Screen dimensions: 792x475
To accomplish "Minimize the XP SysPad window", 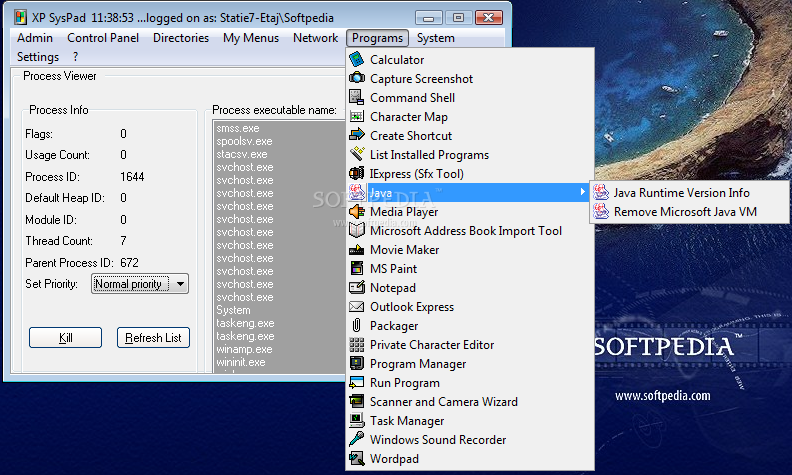I will [x=429, y=18].
